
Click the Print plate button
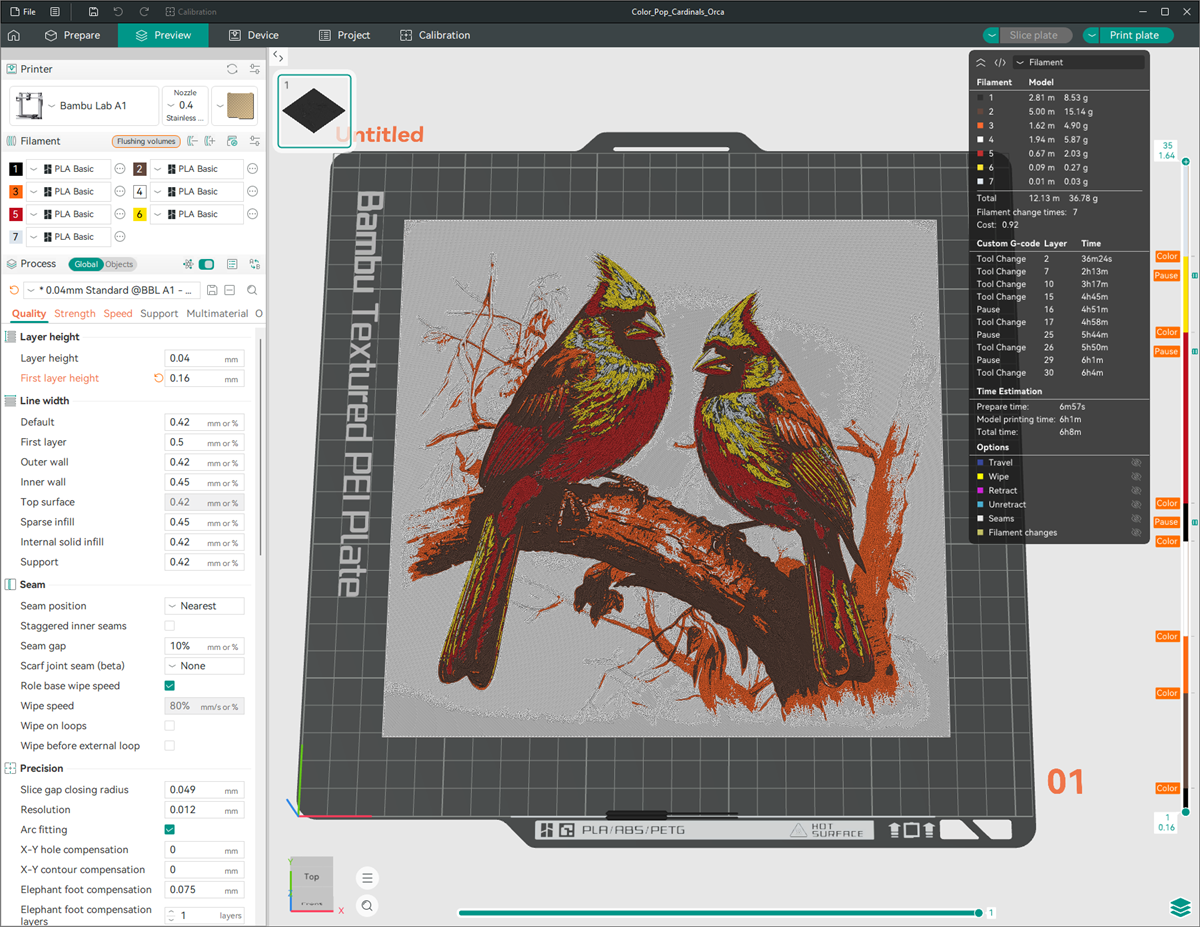click(x=1134, y=35)
